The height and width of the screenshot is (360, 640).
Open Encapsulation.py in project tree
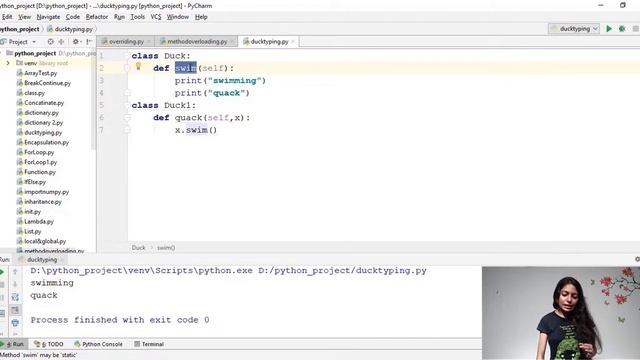pos(43,142)
